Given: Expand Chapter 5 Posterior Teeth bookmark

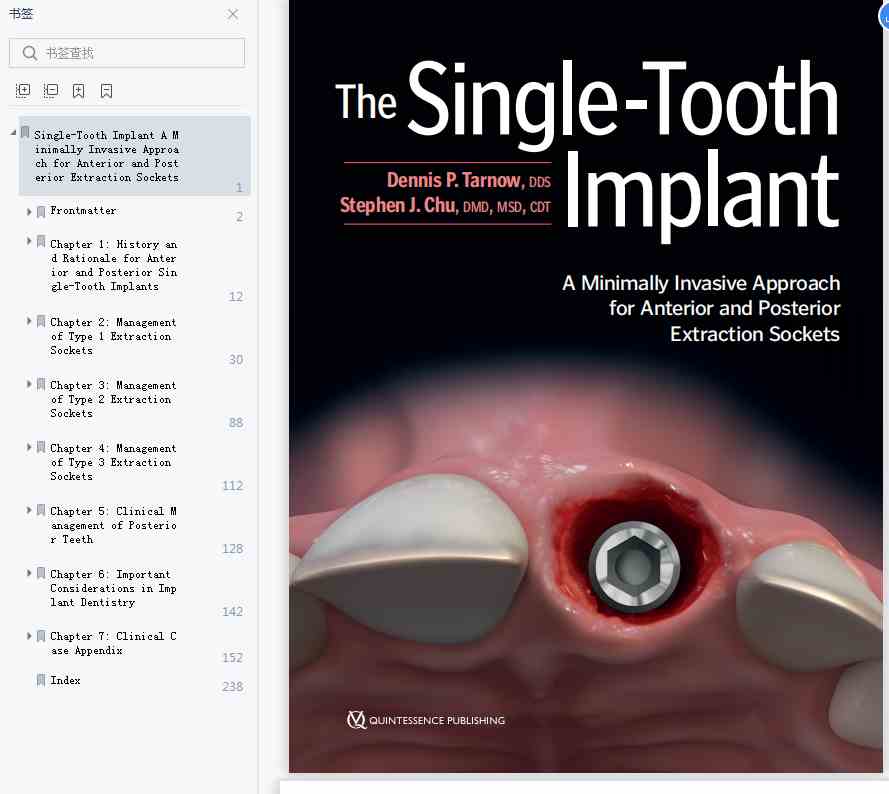Looking at the screenshot, I should [29, 510].
